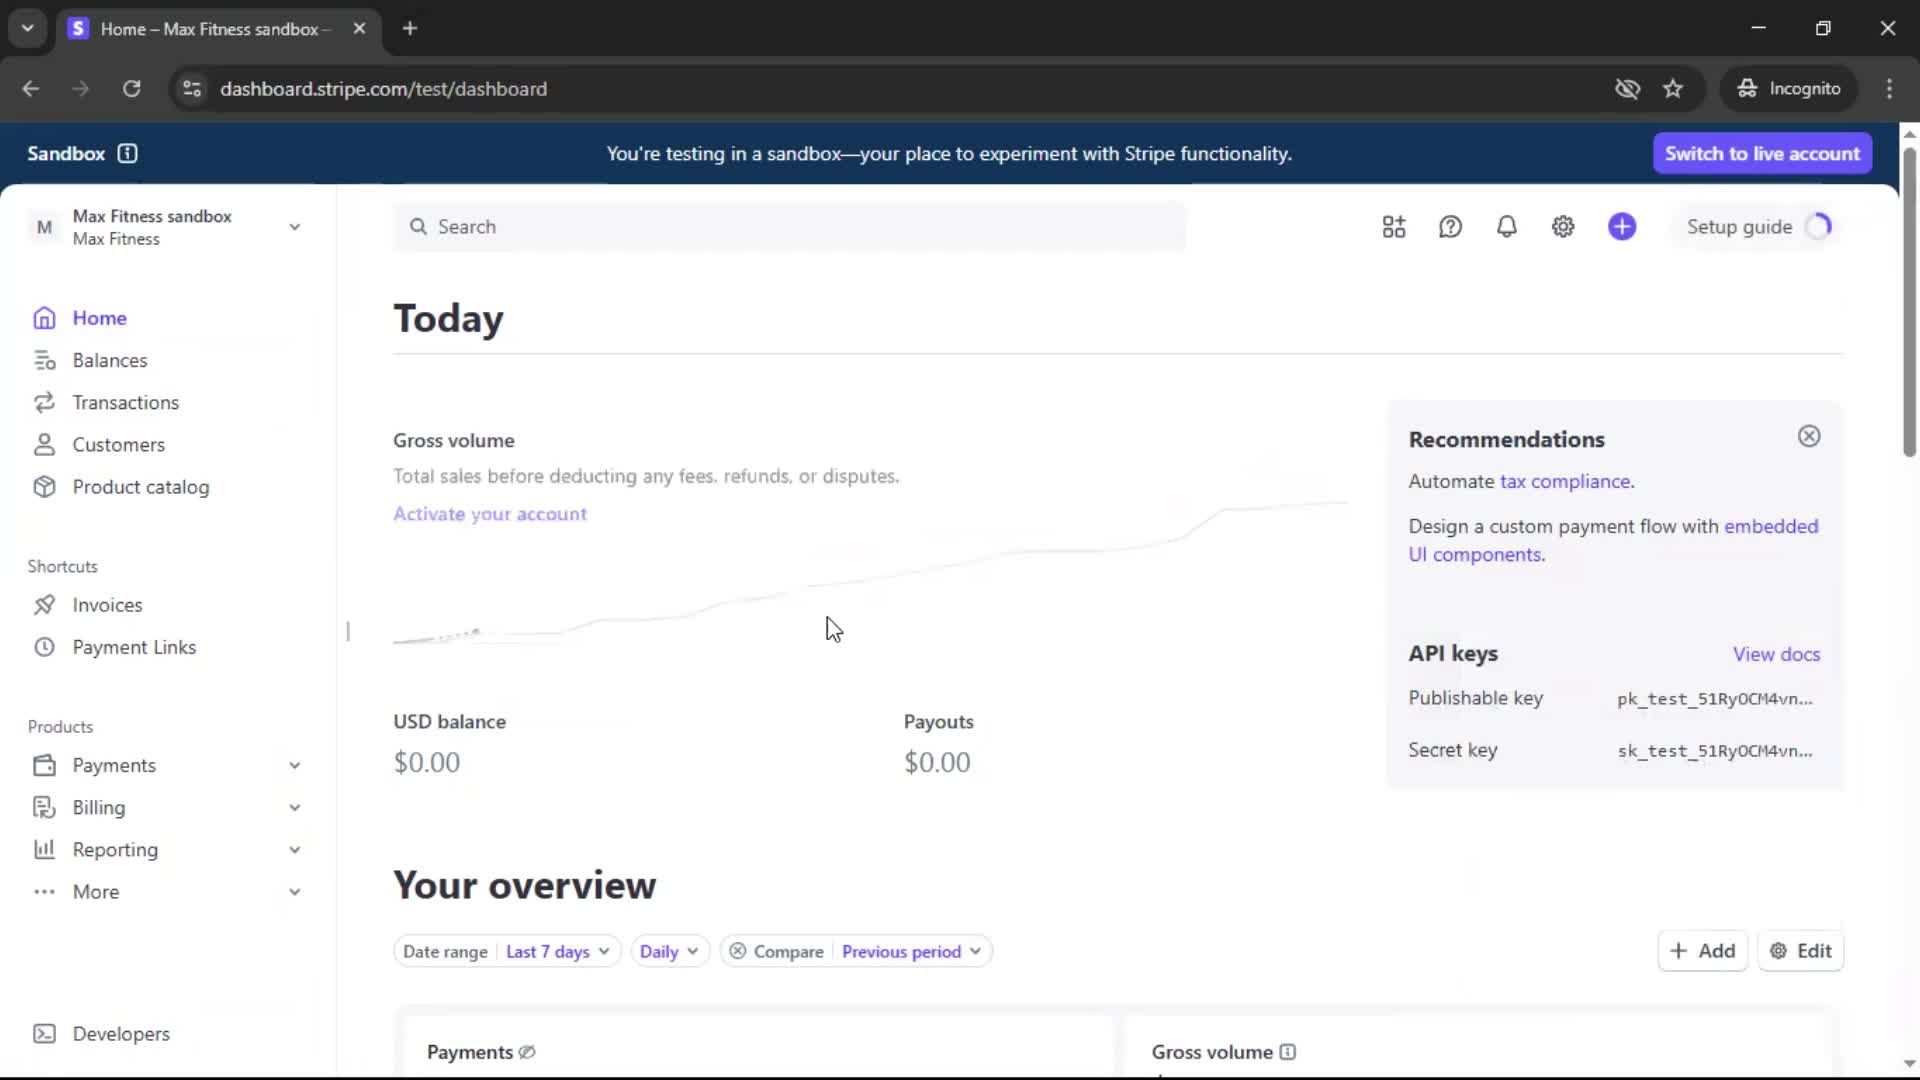Go to Home in sidebar

[99, 318]
